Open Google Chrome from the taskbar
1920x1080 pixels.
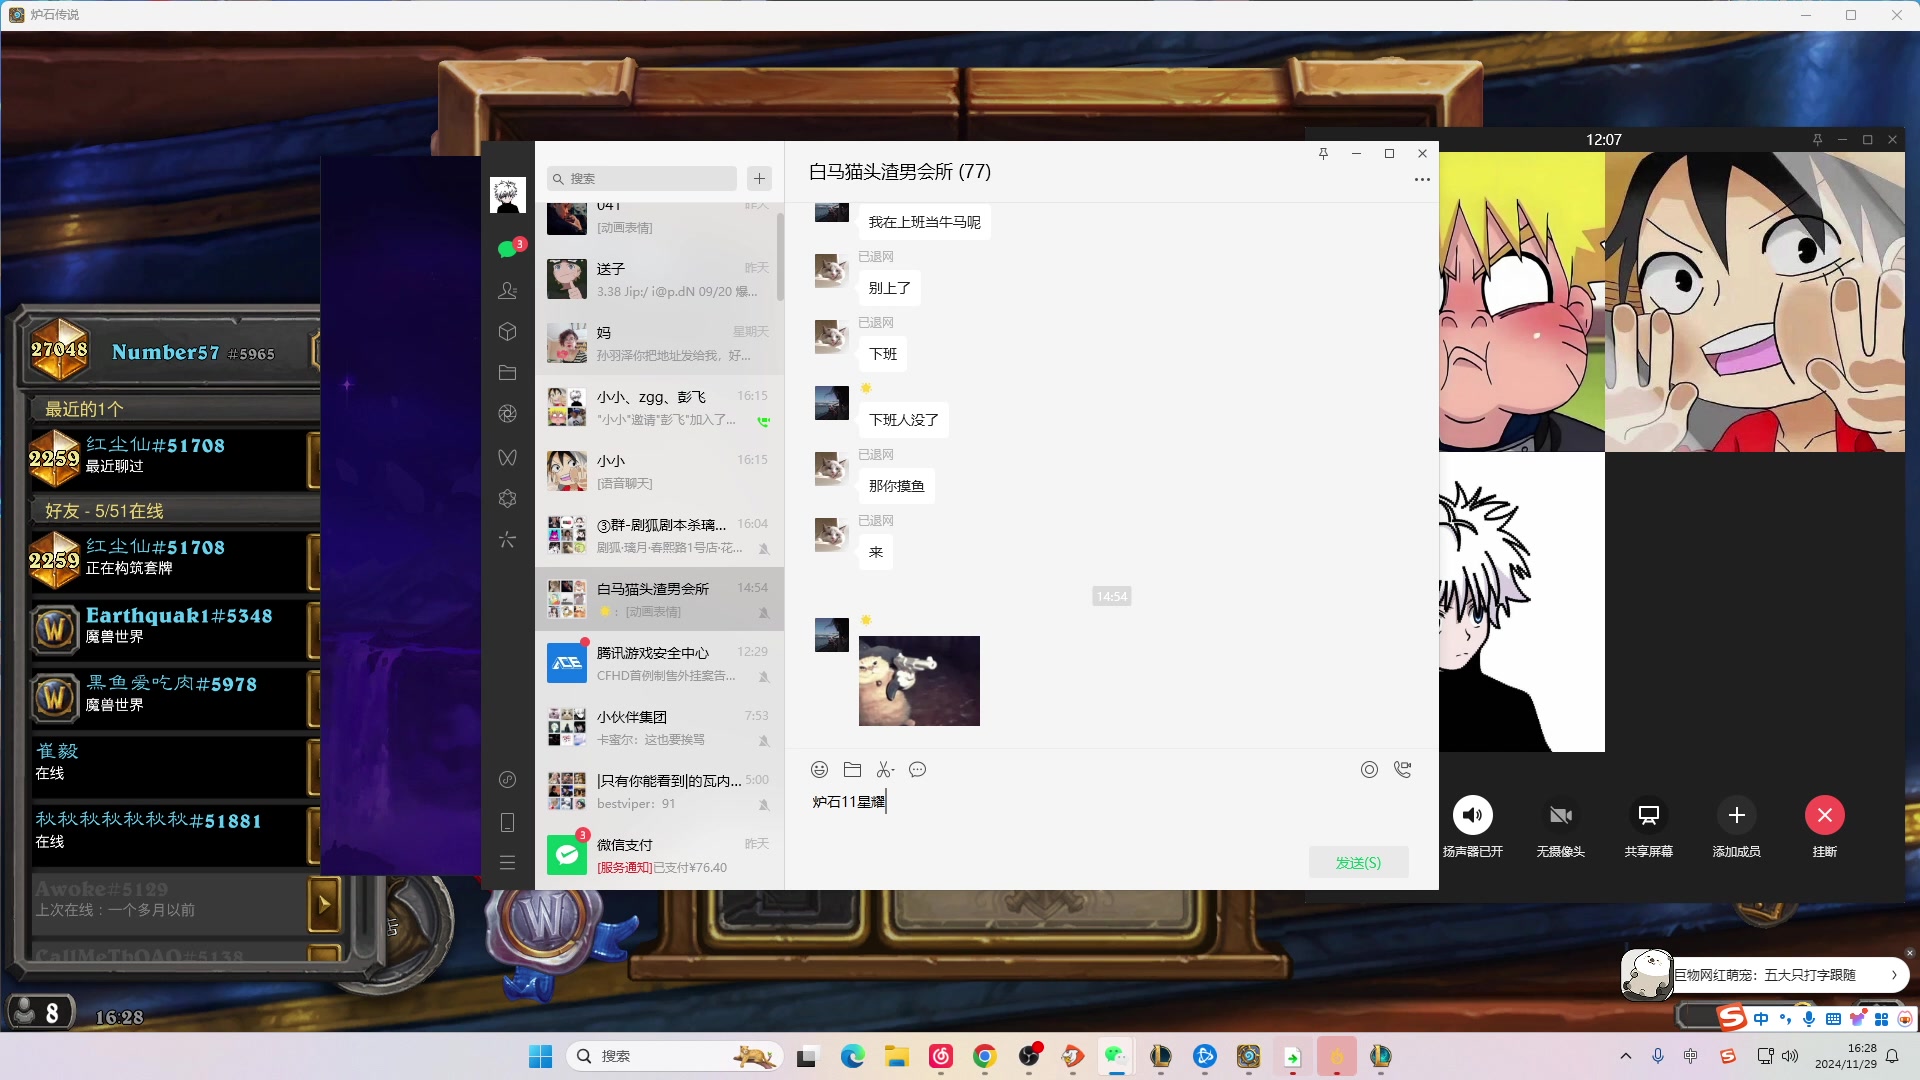tap(984, 1056)
